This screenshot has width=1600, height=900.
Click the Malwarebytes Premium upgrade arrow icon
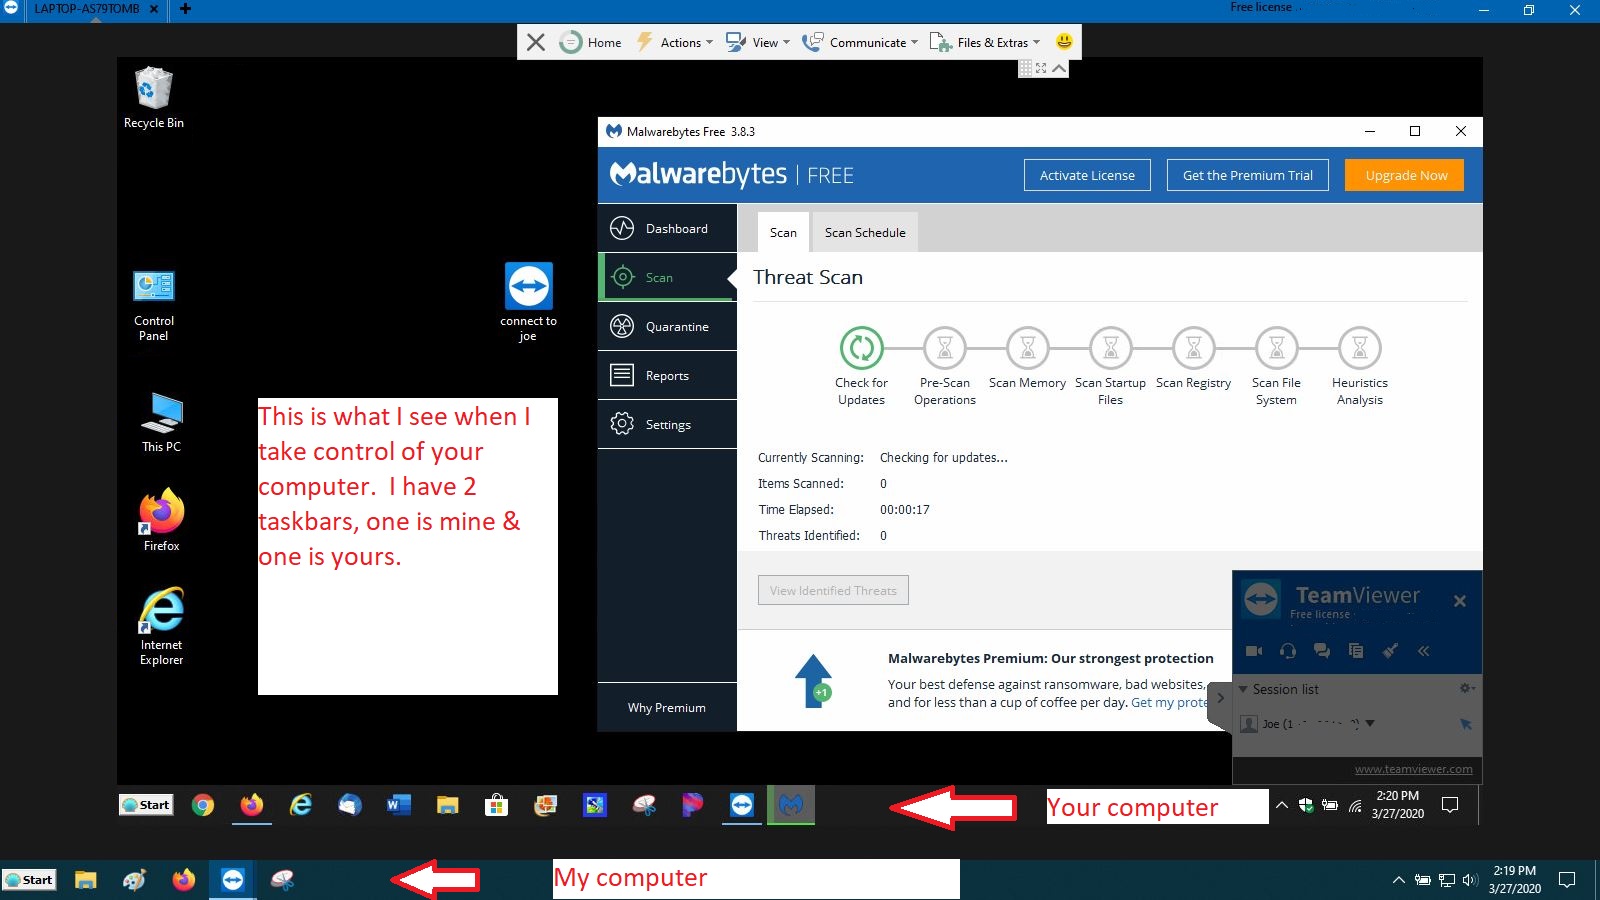[814, 681]
